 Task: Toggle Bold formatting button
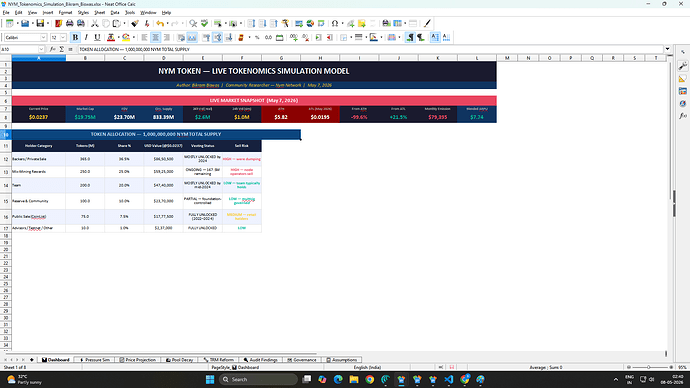[x=75, y=37]
